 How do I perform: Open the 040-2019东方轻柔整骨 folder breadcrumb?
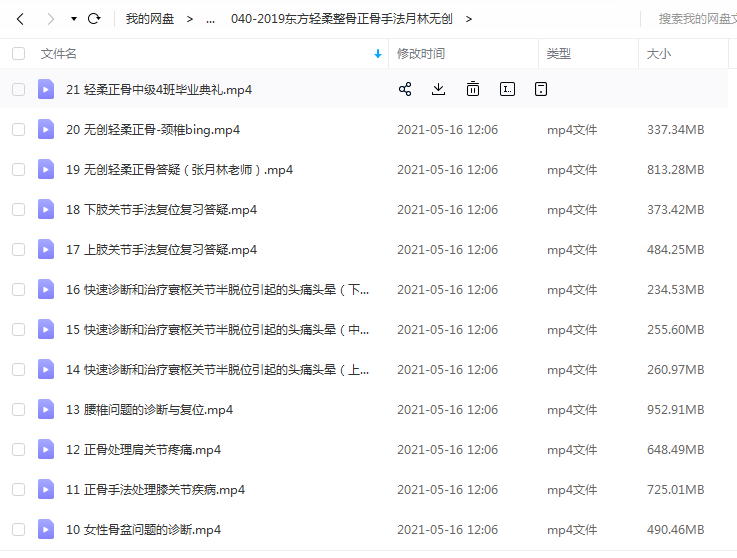click(342, 19)
